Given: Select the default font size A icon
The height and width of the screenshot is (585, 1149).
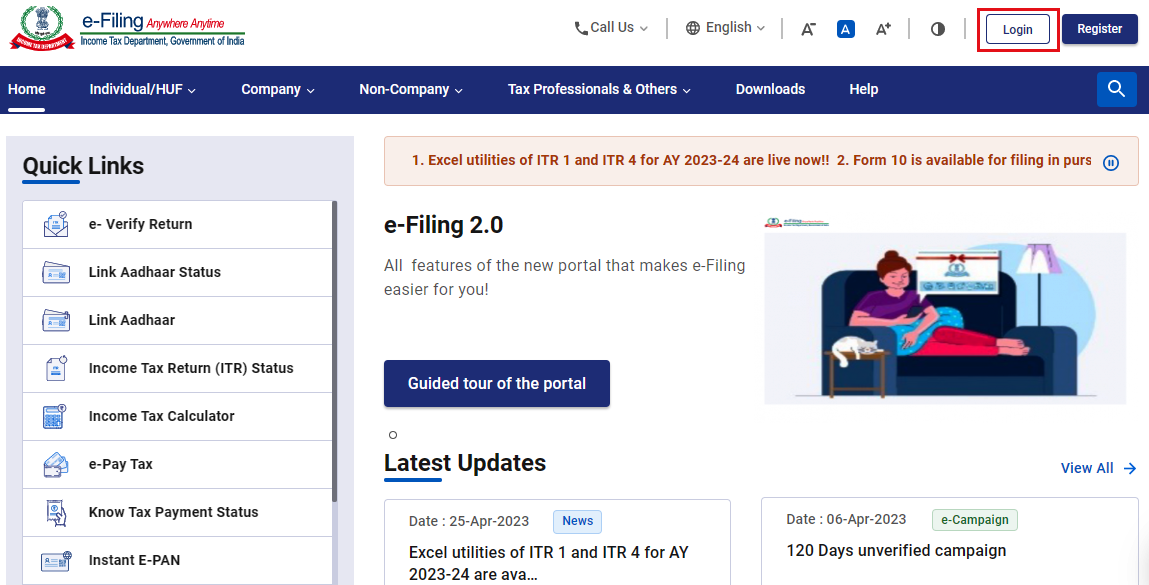Looking at the screenshot, I should 846,29.
